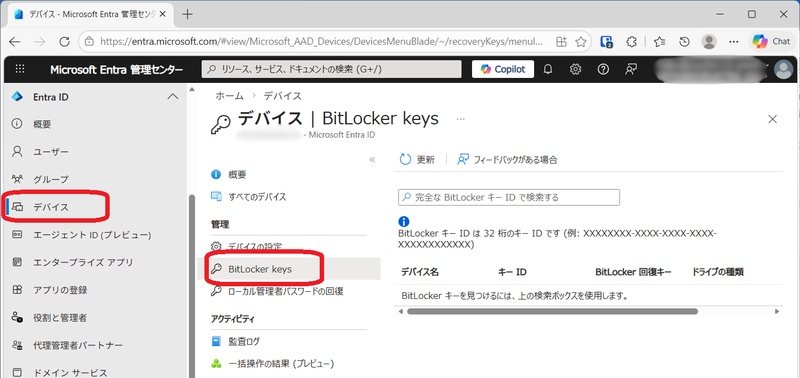Open the notifications bell

click(x=548, y=69)
